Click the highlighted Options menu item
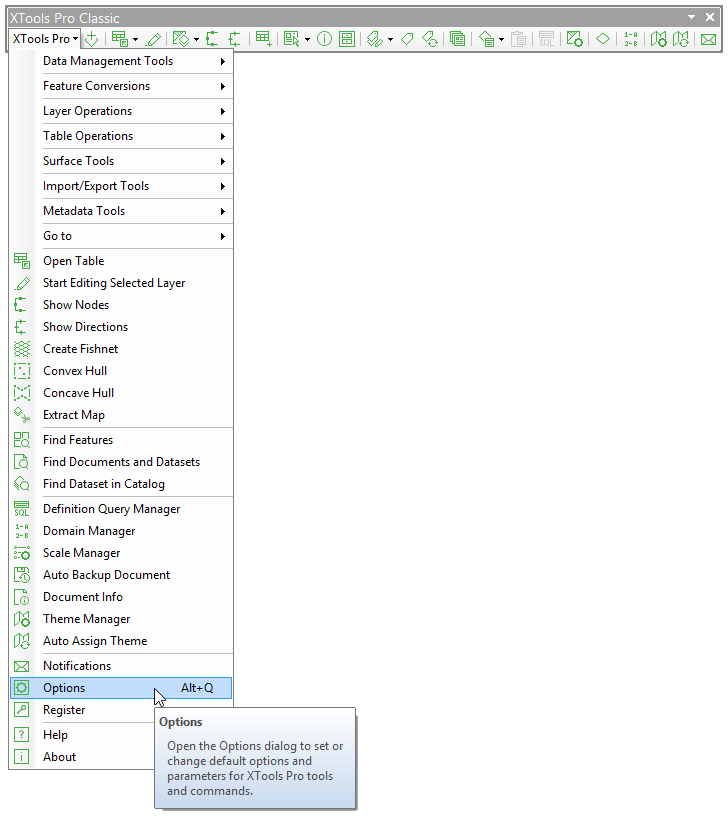Image resolution: width=728 pixels, height=818 pixels. [121, 688]
